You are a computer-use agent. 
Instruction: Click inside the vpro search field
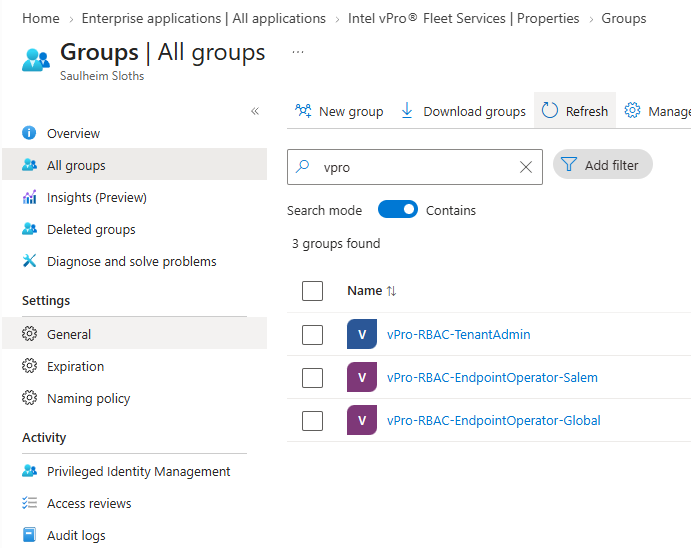(x=414, y=167)
